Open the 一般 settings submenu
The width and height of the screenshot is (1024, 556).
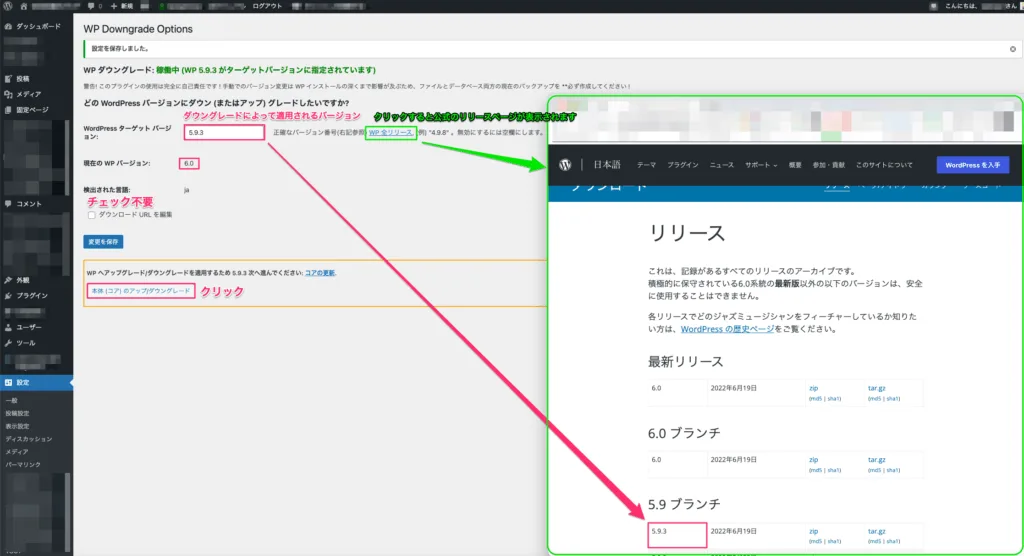point(12,401)
